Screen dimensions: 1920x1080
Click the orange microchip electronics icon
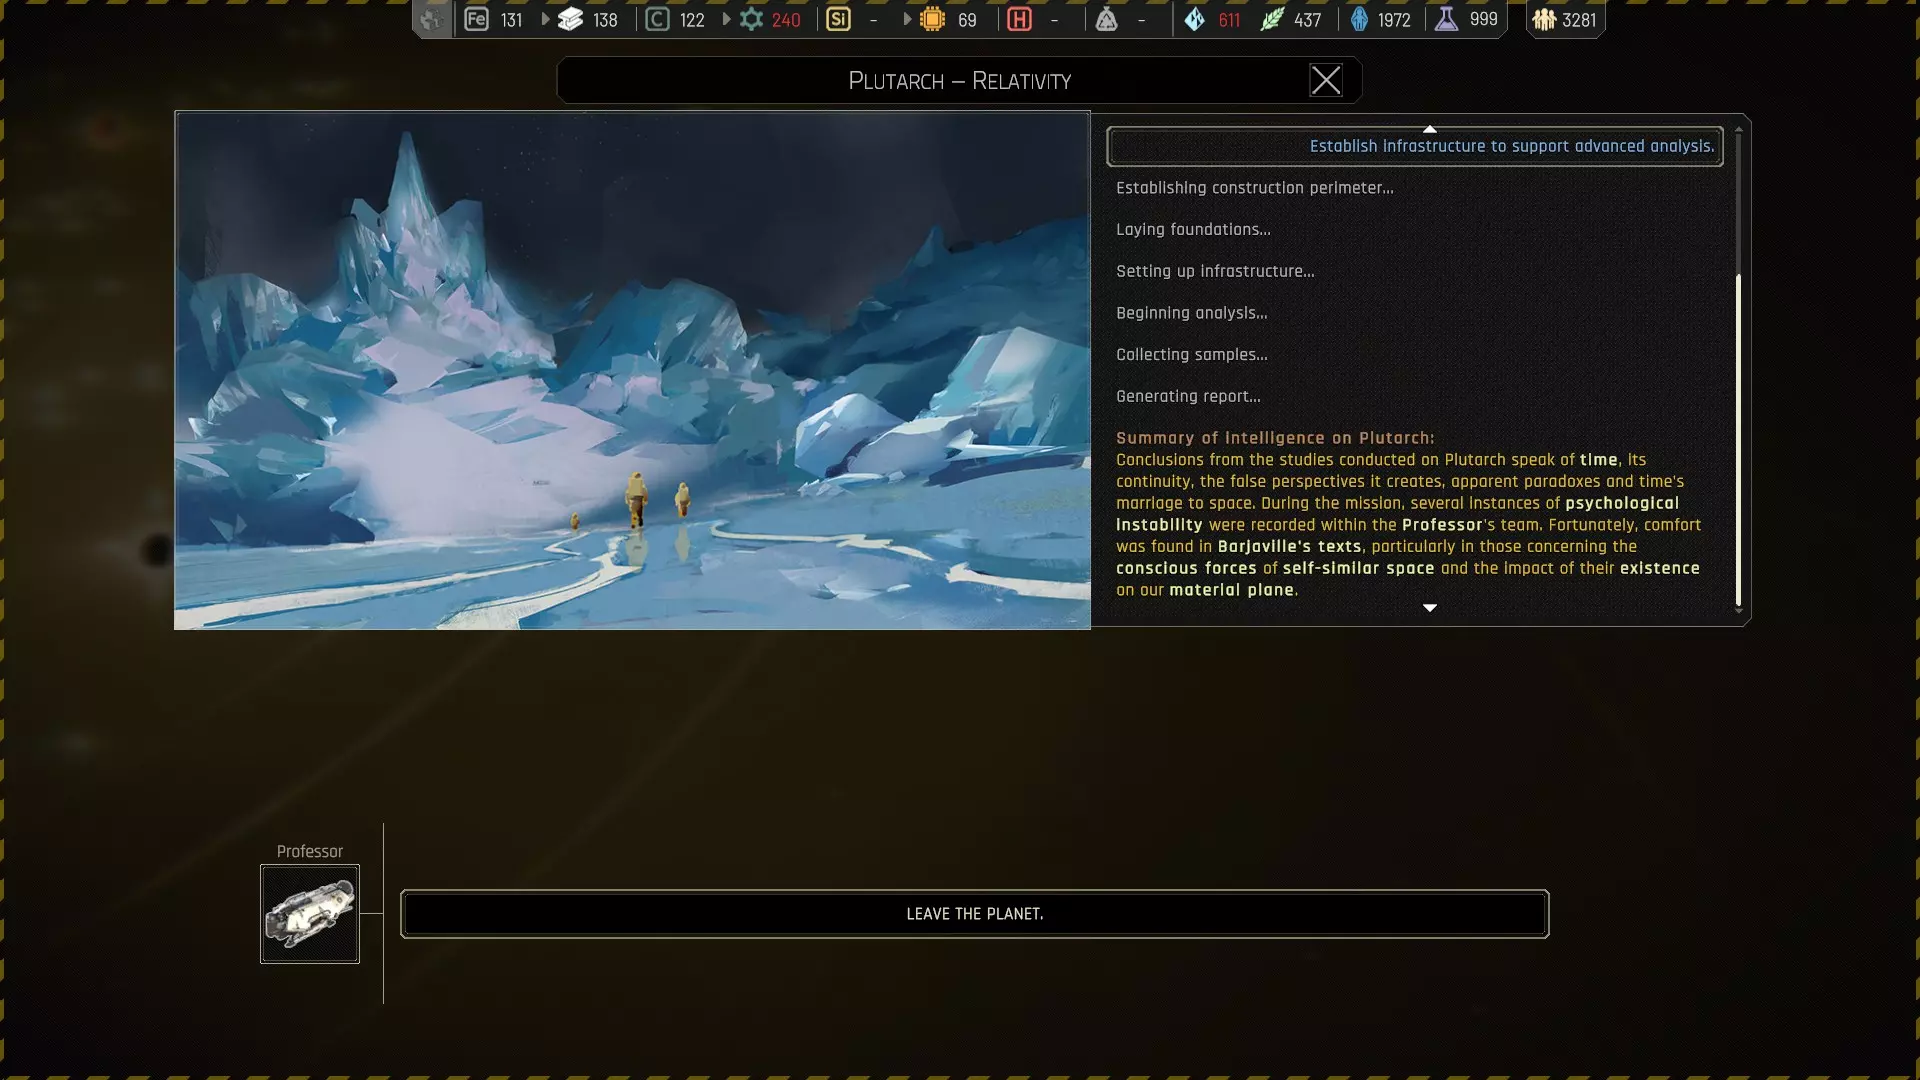[x=932, y=19]
